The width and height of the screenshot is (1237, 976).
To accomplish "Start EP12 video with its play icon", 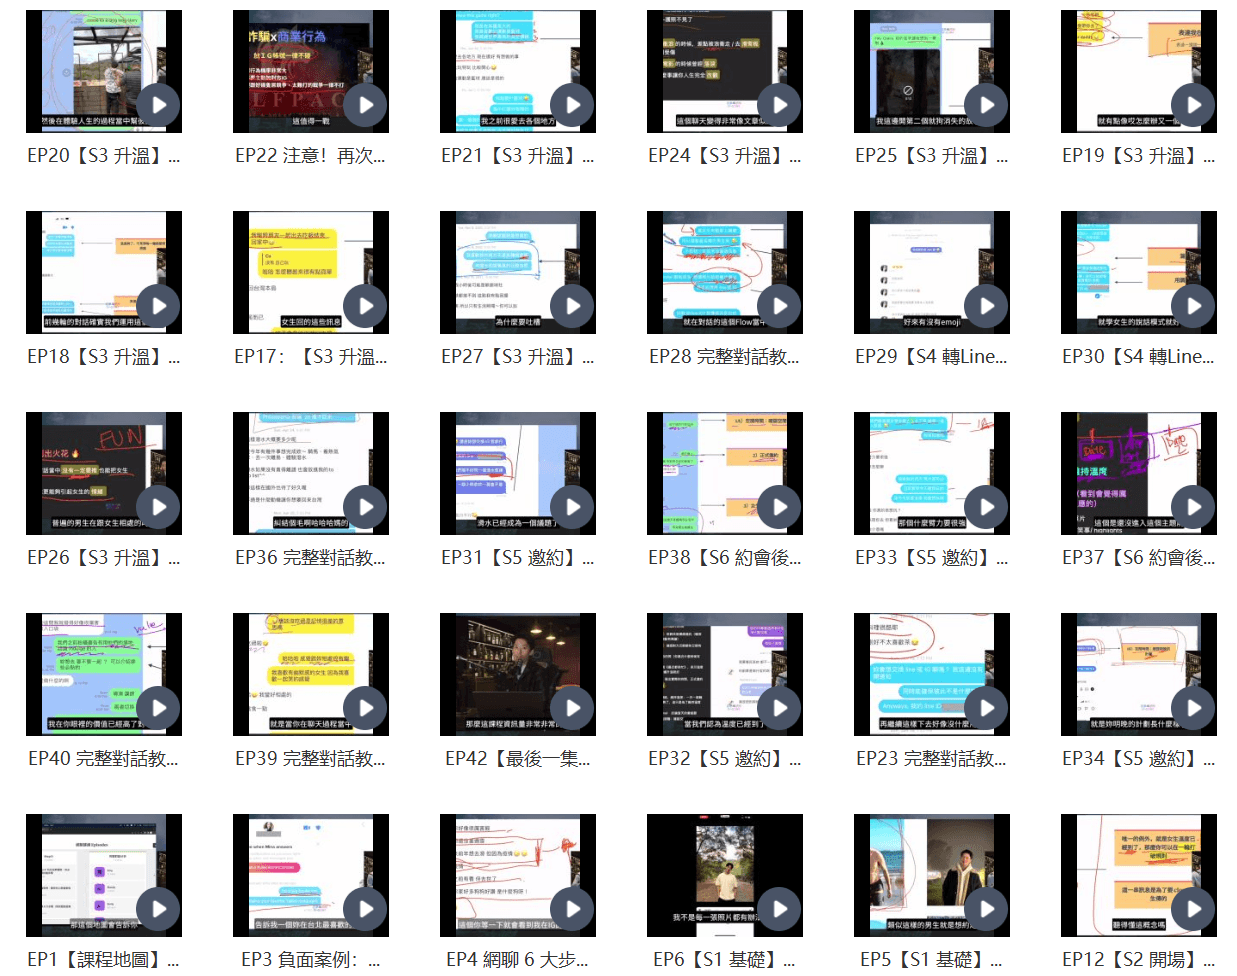I will (1193, 909).
